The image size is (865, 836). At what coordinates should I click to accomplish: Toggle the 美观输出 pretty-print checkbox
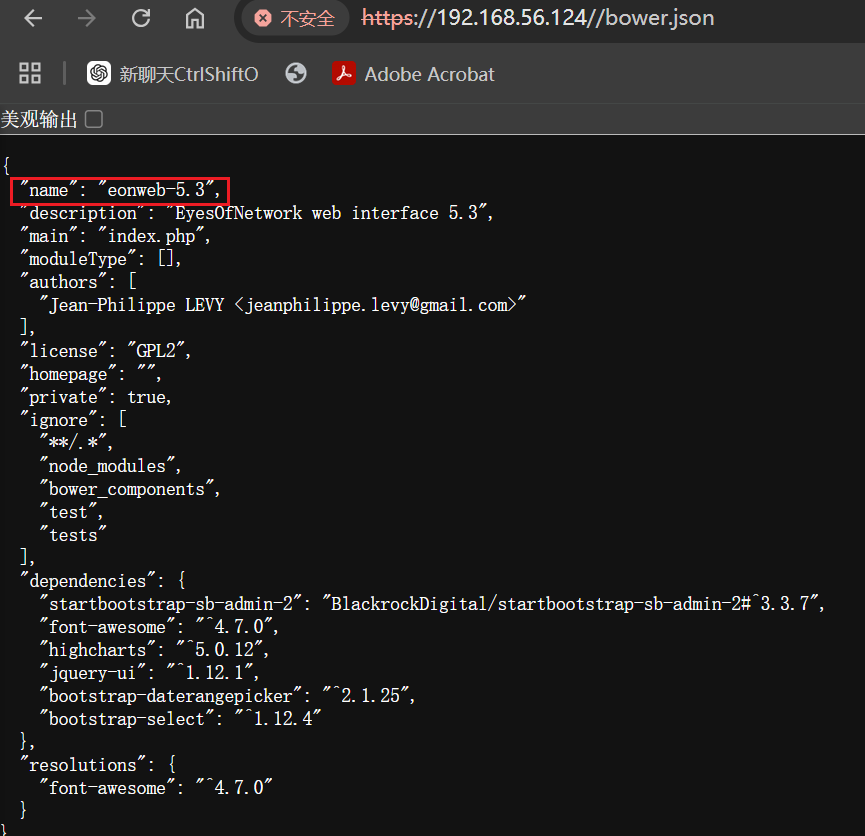(x=94, y=119)
